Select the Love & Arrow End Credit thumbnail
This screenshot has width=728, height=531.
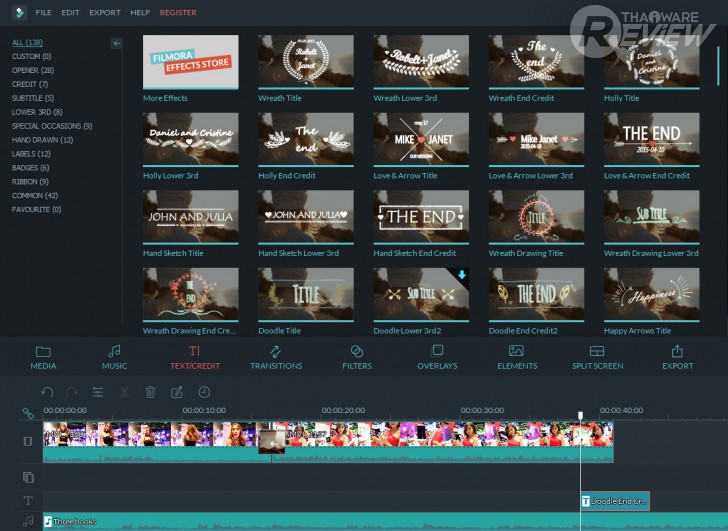click(651, 139)
